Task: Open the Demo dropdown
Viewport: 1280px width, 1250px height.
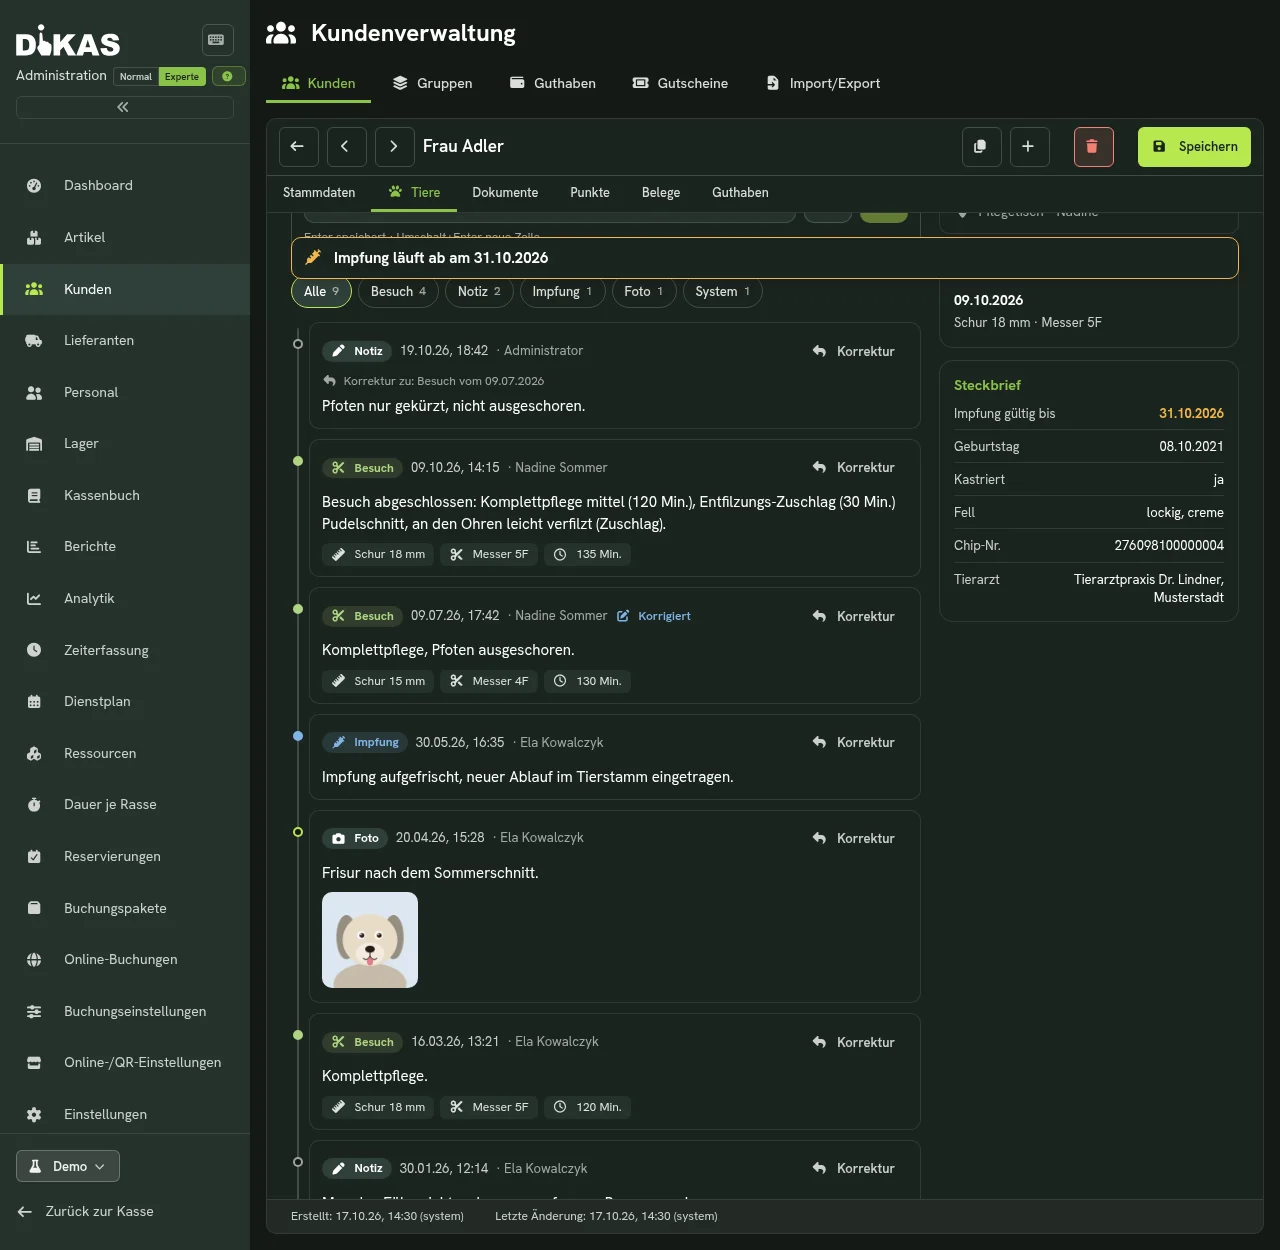Action: (x=68, y=1166)
